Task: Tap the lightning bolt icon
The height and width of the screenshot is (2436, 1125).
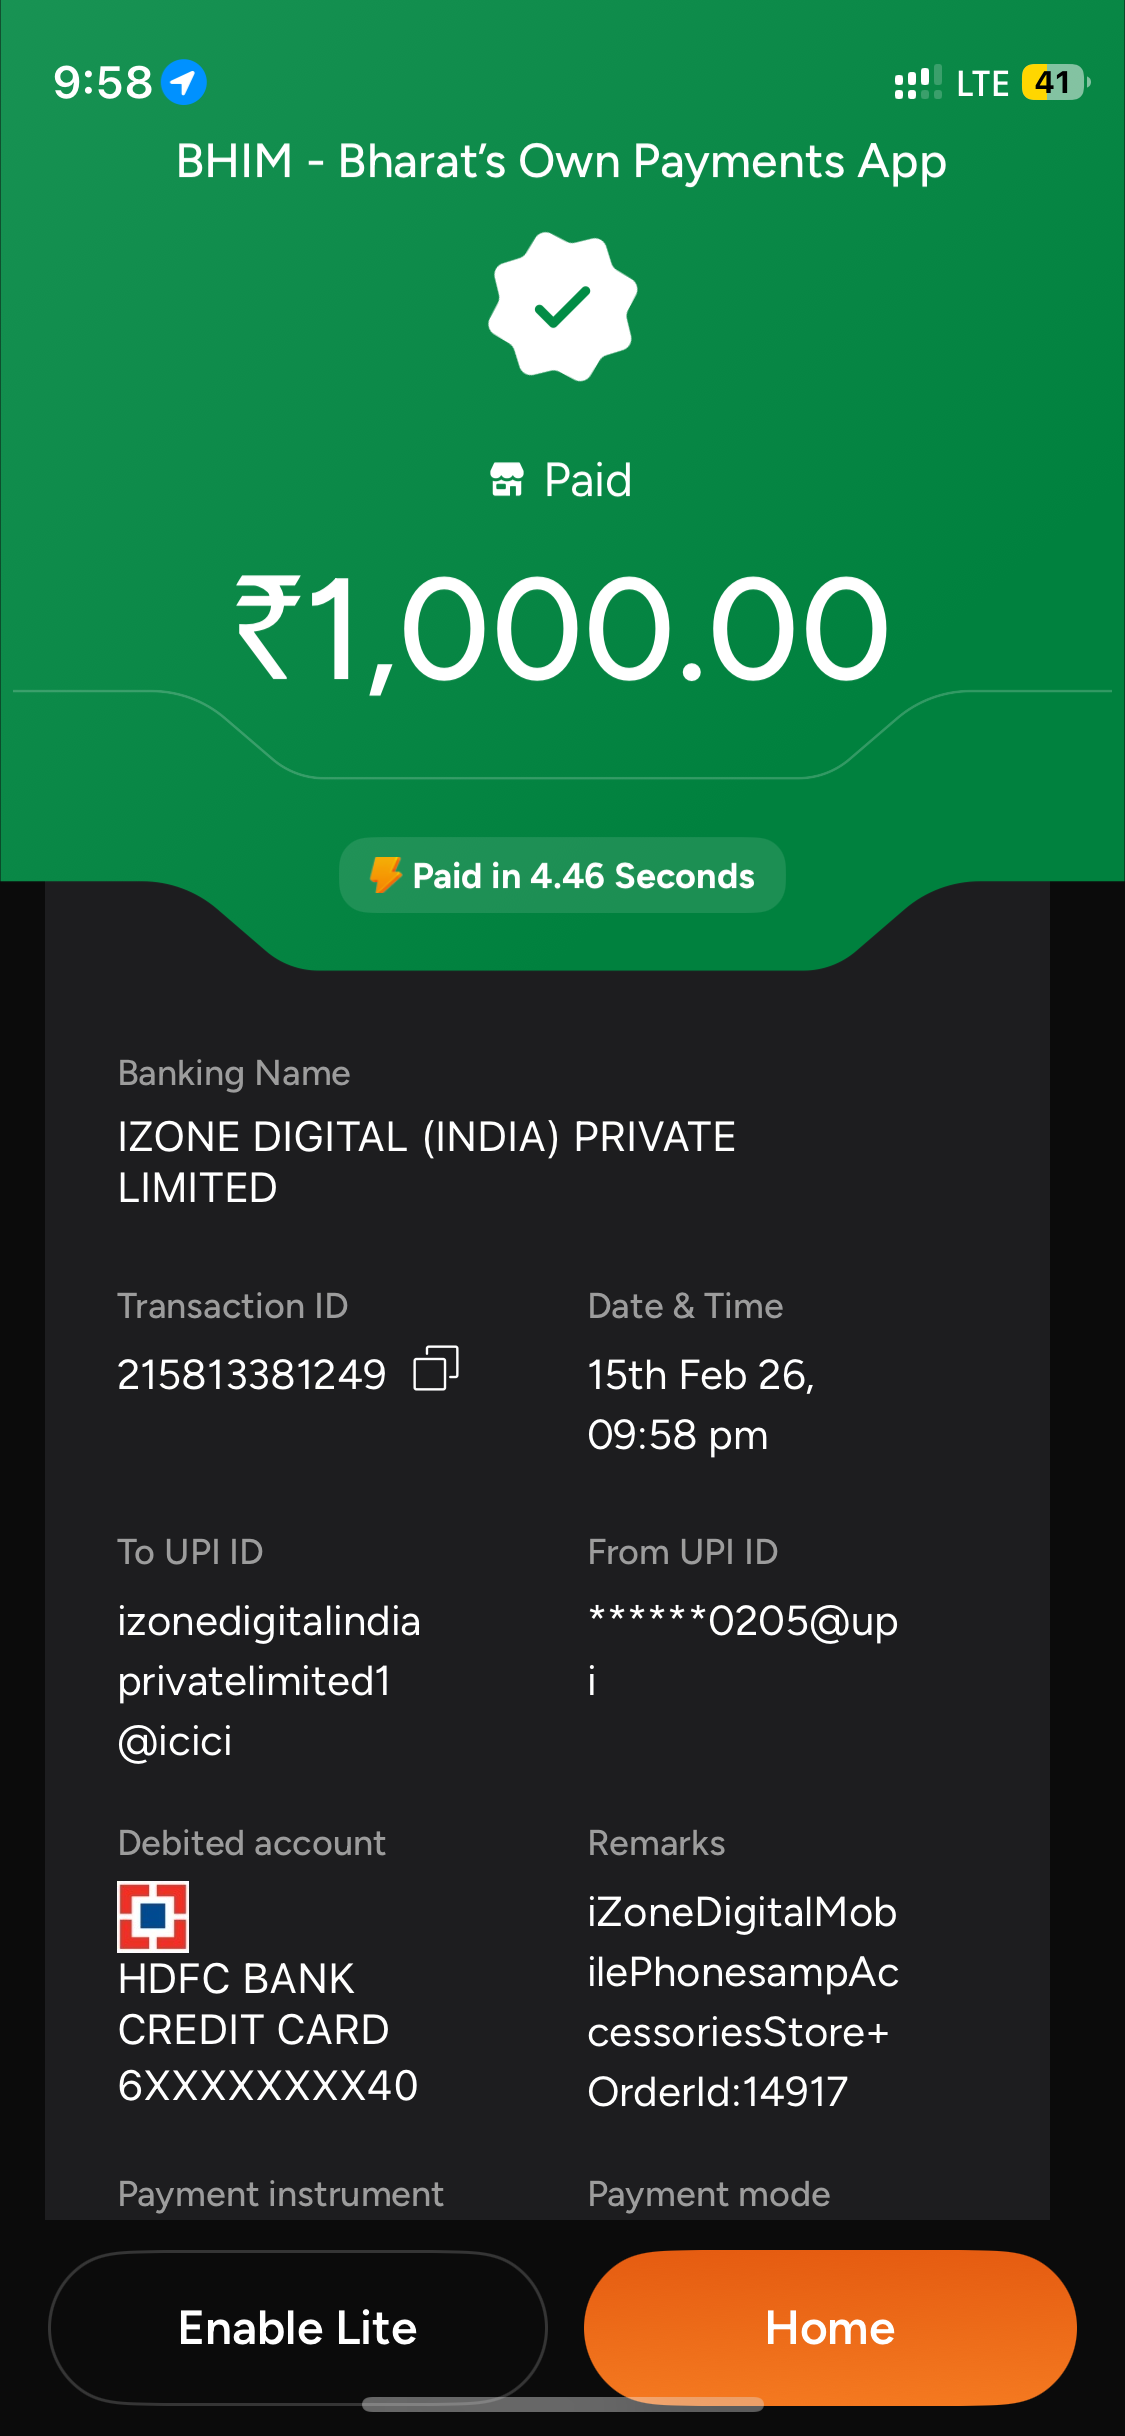Action: tap(386, 875)
